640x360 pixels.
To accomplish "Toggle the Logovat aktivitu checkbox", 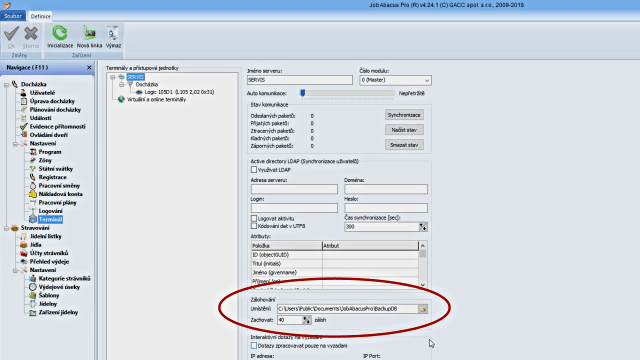I will tap(254, 218).
